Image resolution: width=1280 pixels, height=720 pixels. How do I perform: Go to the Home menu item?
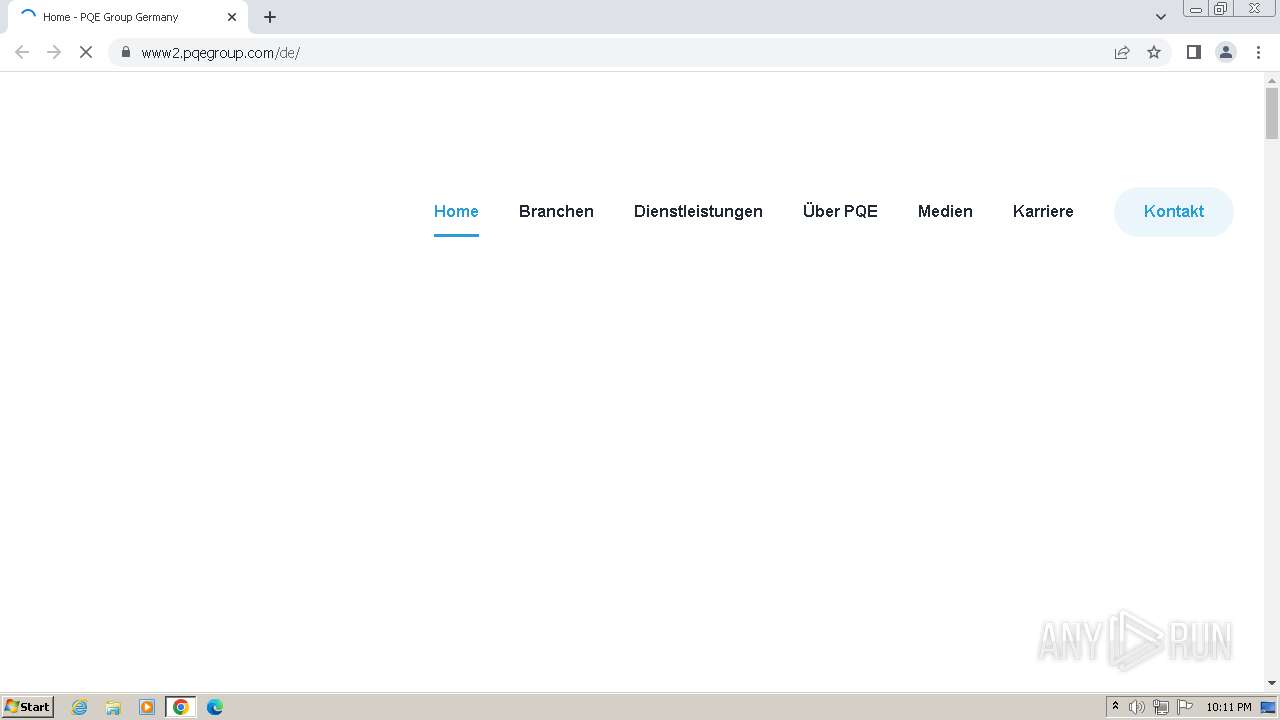(x=456, y=211)
